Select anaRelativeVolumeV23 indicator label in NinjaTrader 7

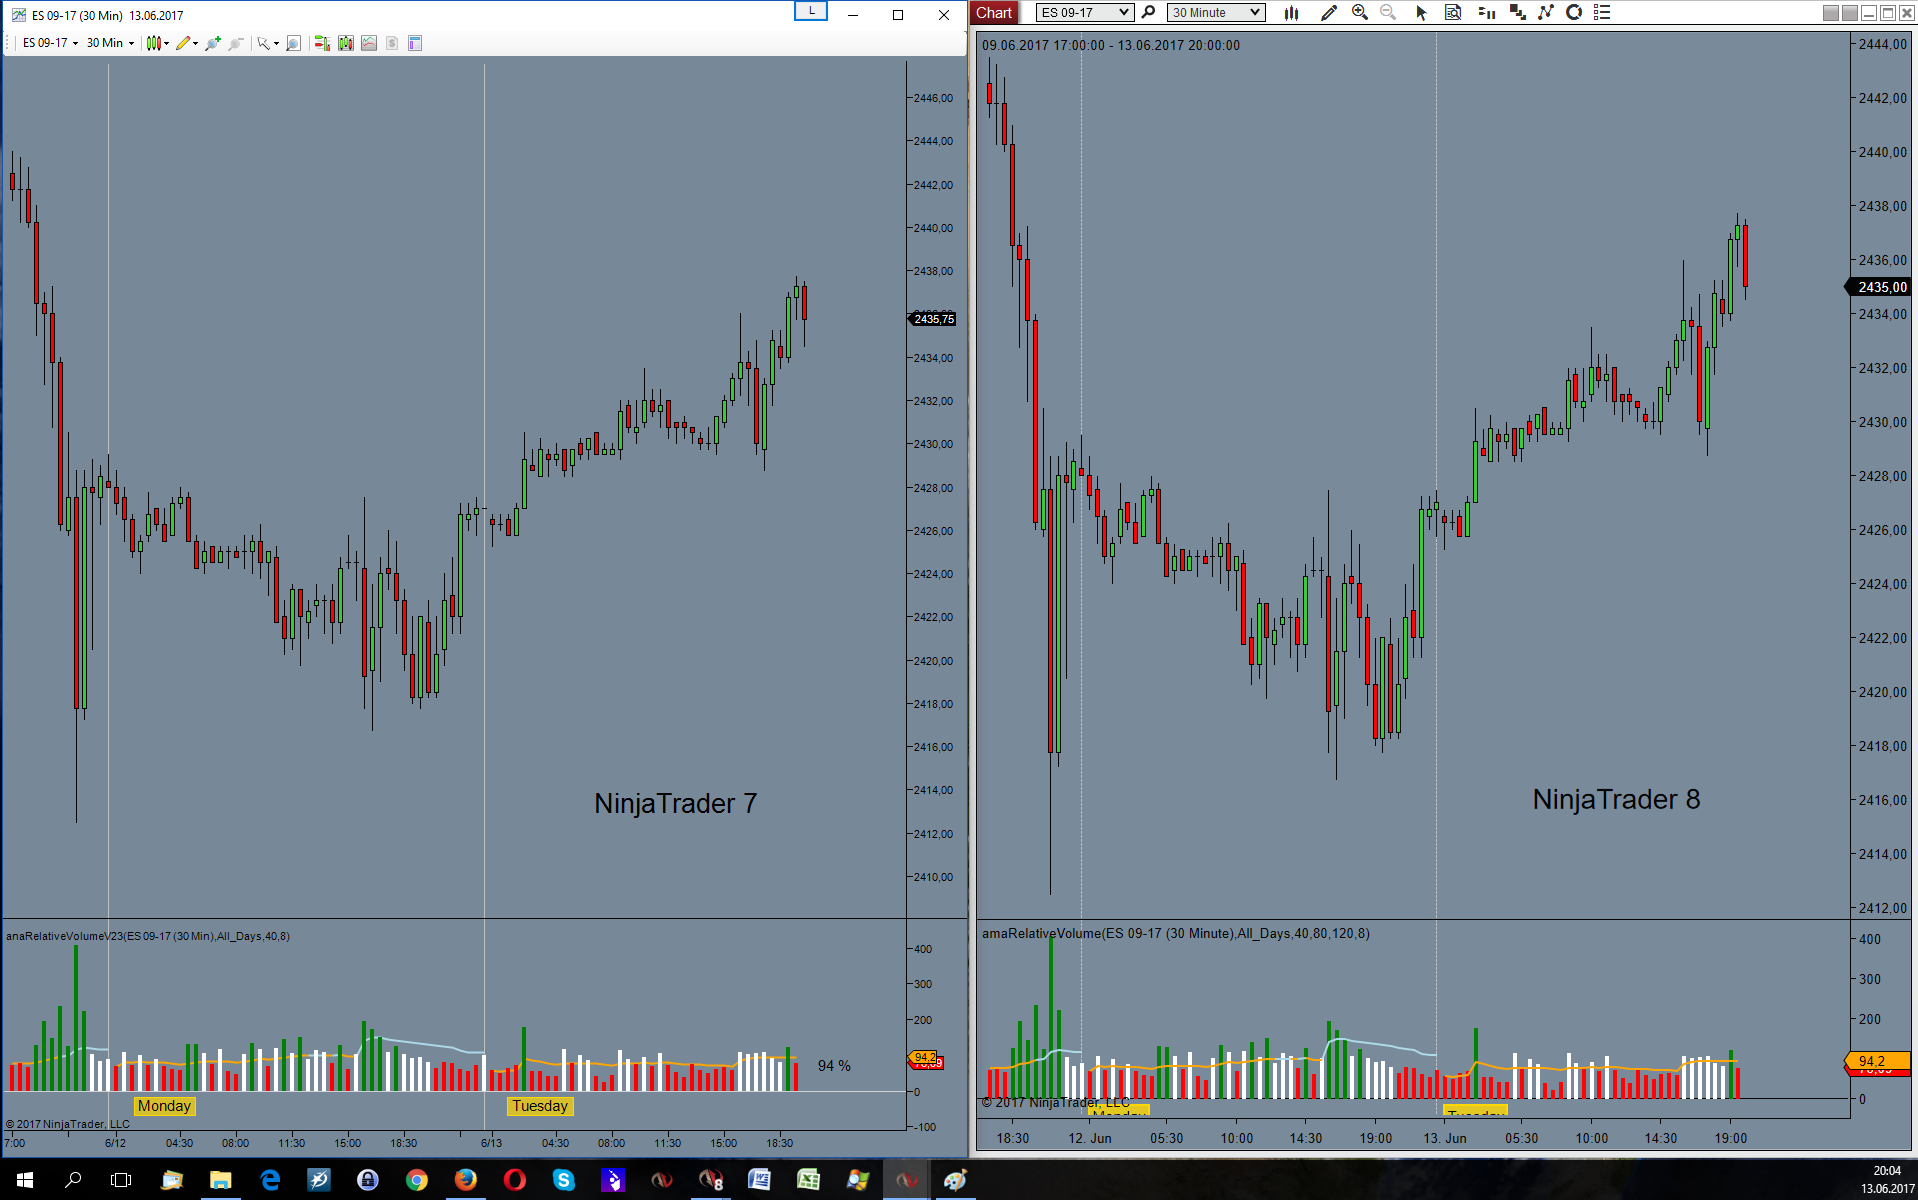pyautogui.click(x=148, y=936)
